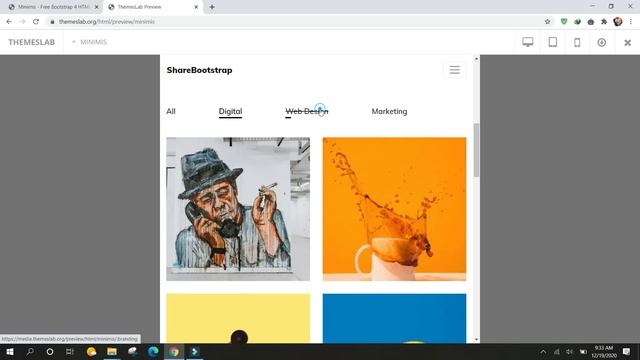Open the taskbar clock and calendar
The width and height of the screenshot is (640, 360).
pyautogui.click(x=604, y=351)
